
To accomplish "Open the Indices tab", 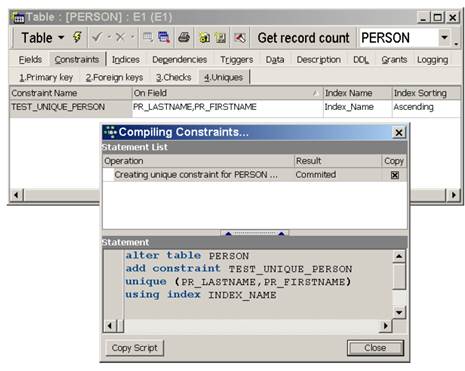I will (126, 60).
